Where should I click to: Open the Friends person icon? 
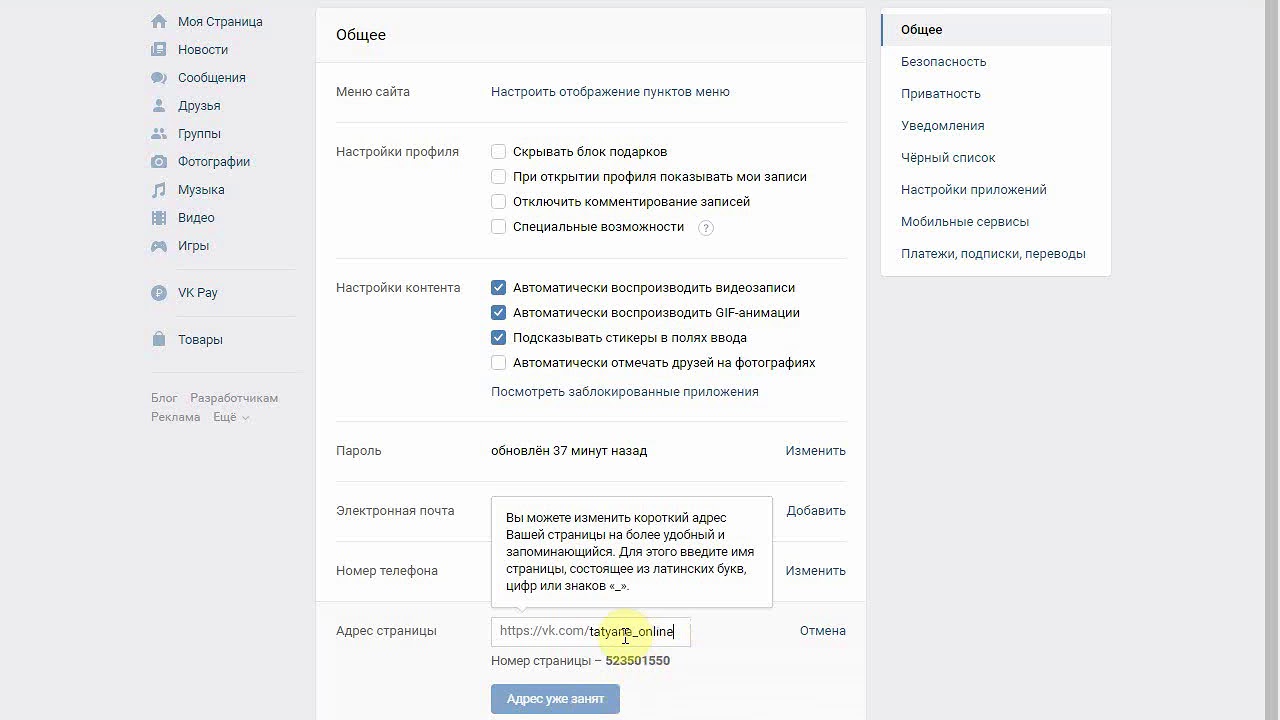[x=159, y=105]
